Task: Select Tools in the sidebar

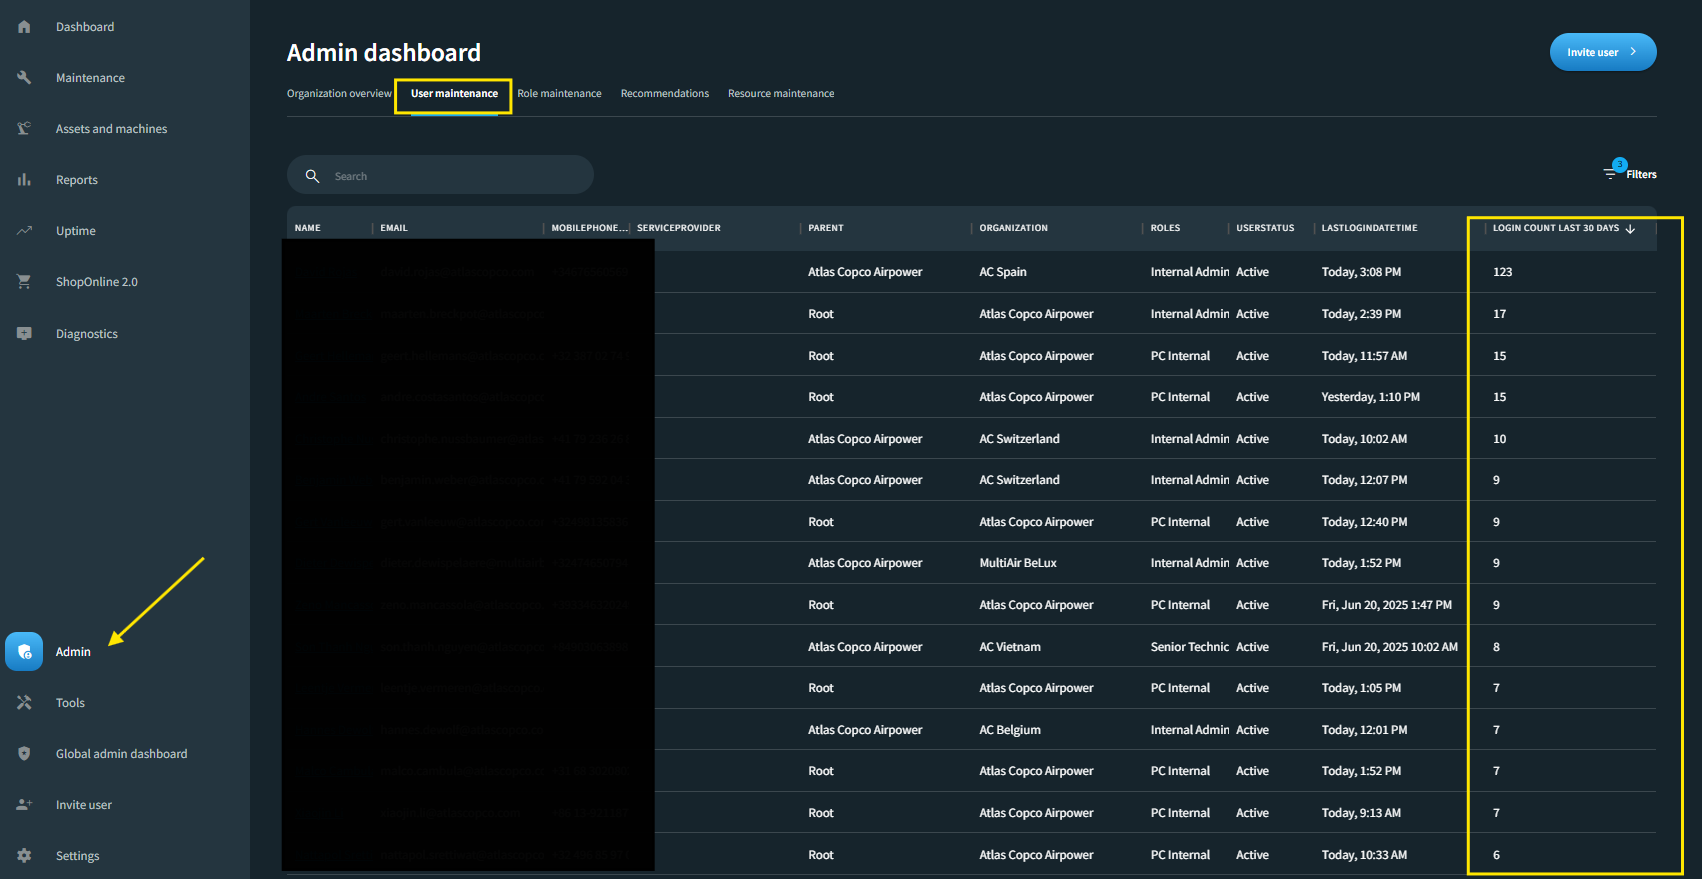Action: (70, 703)
